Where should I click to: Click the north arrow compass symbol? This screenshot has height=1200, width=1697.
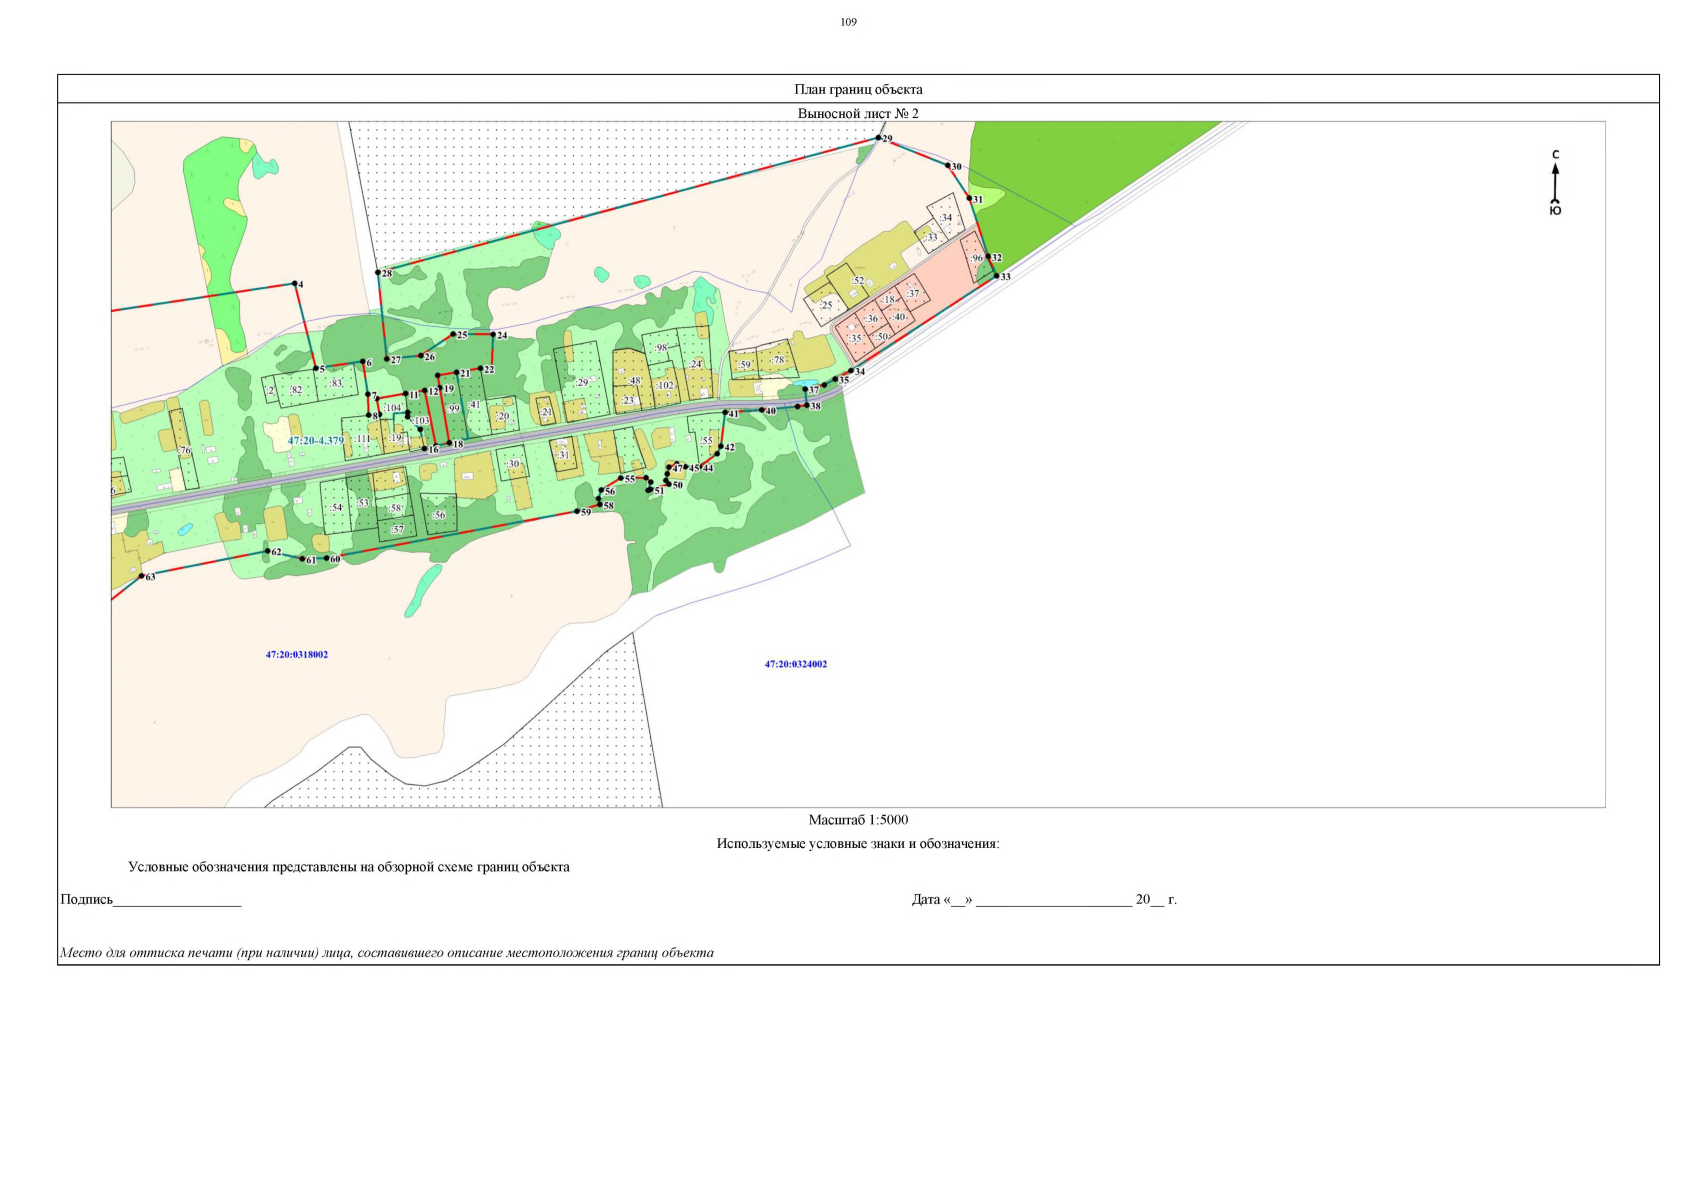(x=1555, y=183)
